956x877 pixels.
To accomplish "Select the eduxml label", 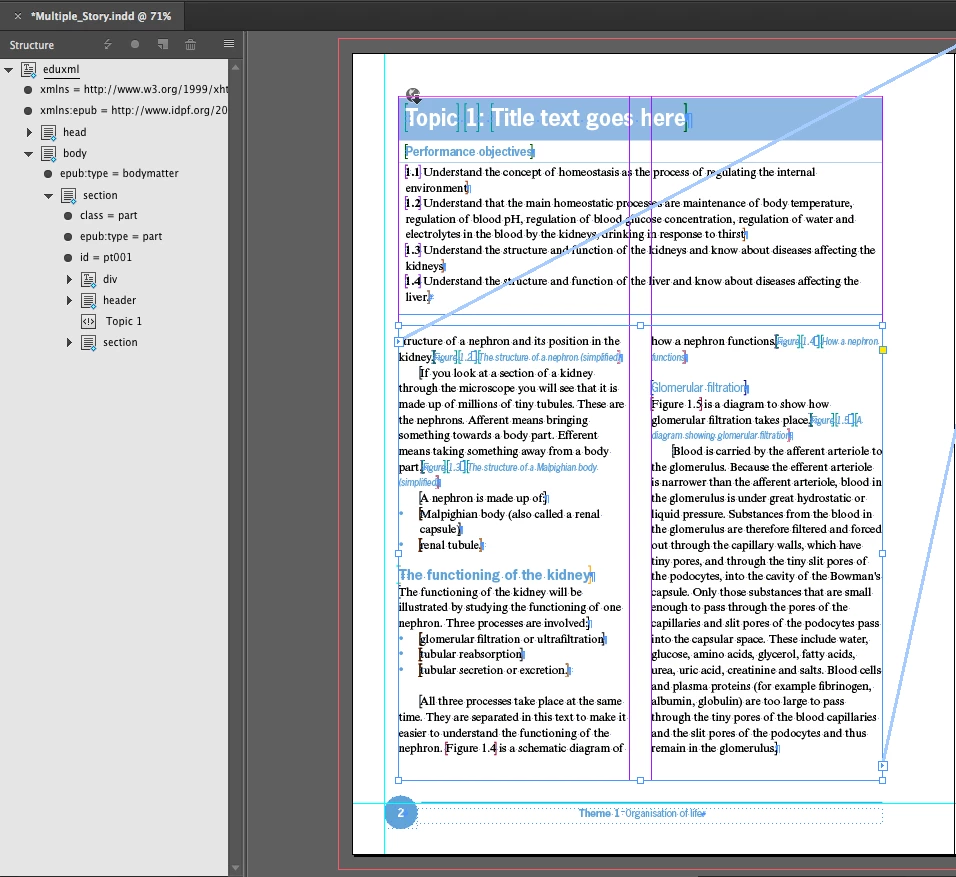I will (61, 69).
